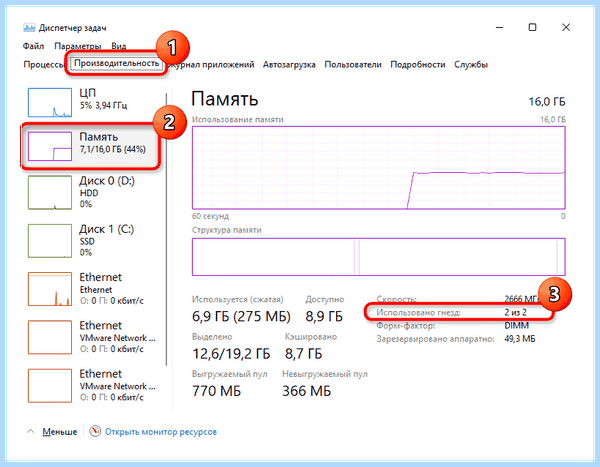Click the Task Manager title bar icon
Screen dimensions: 600x467
coord(29,28)
